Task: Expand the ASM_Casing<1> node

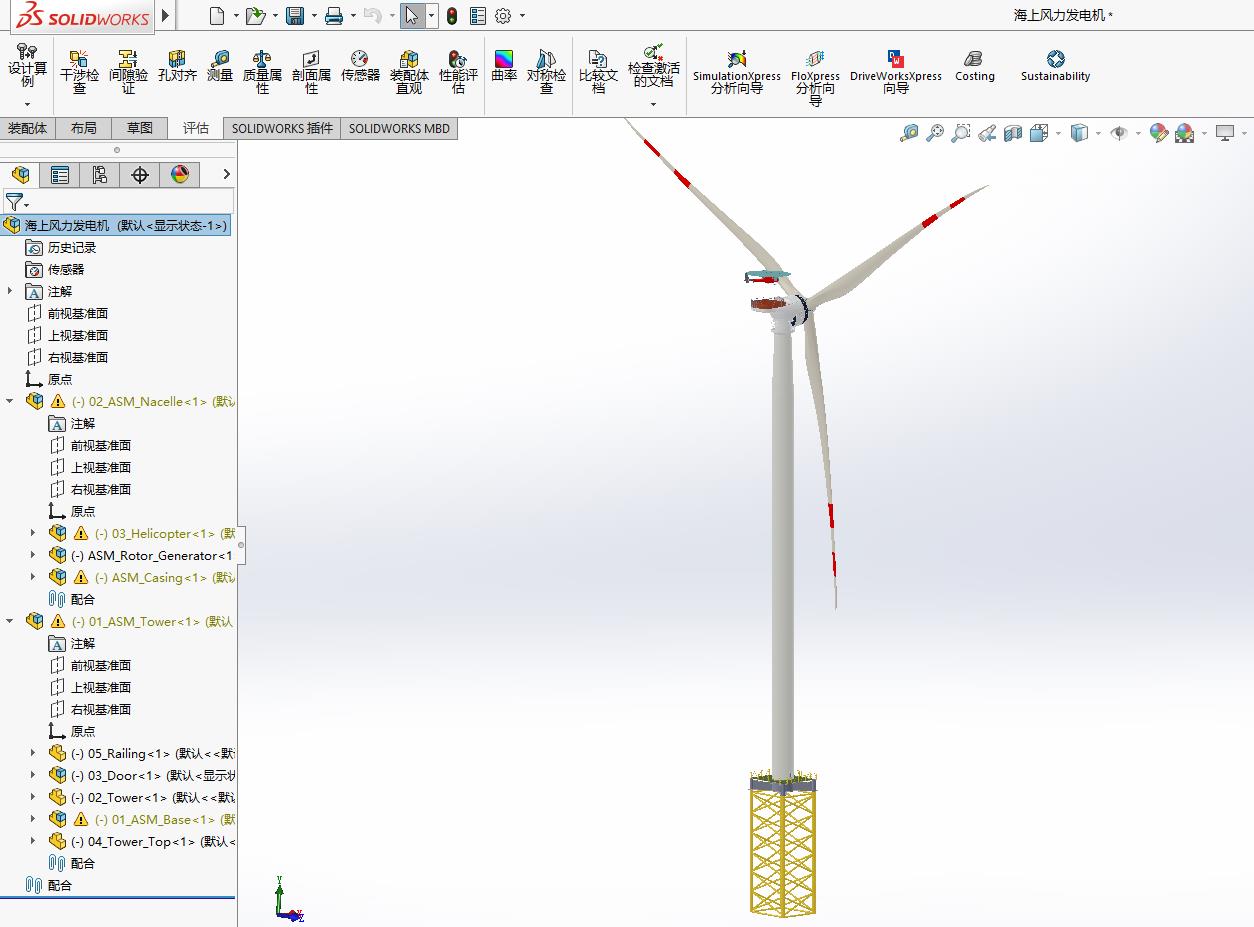Action: tap(33, 577)
